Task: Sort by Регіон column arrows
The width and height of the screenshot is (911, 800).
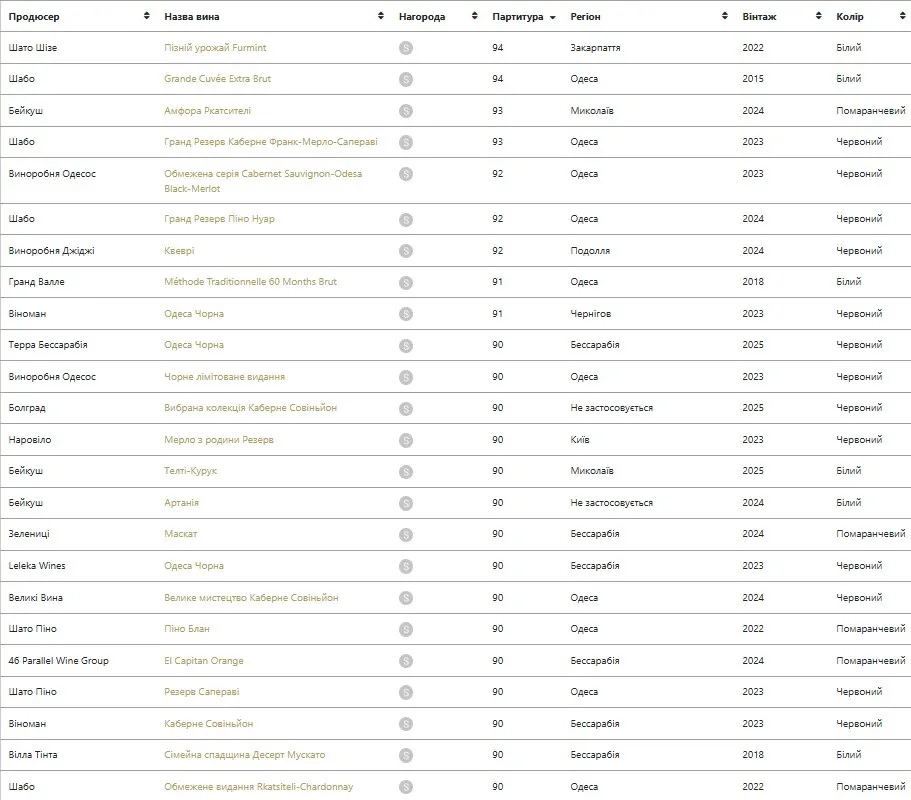Action: (725, 16)
